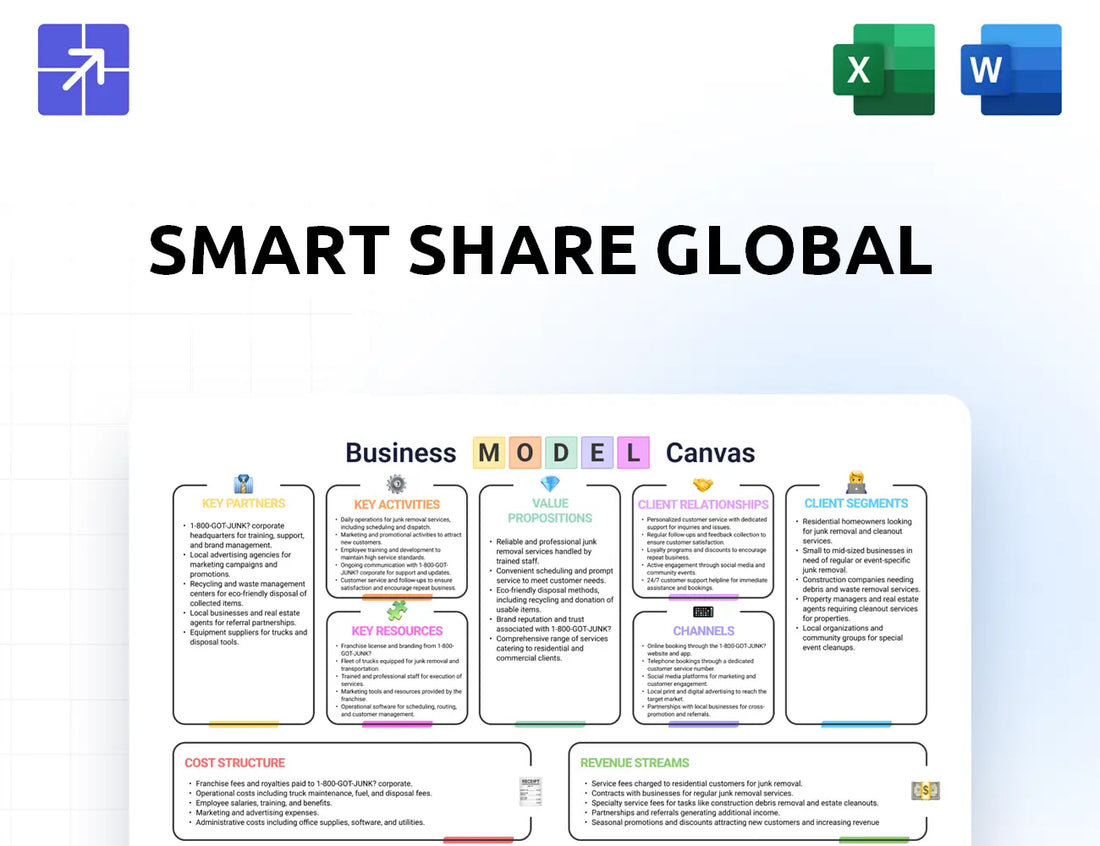
Task: Click the handshake icon above Client Relationships
Action: pyautogui.click(x=703, y=485)
